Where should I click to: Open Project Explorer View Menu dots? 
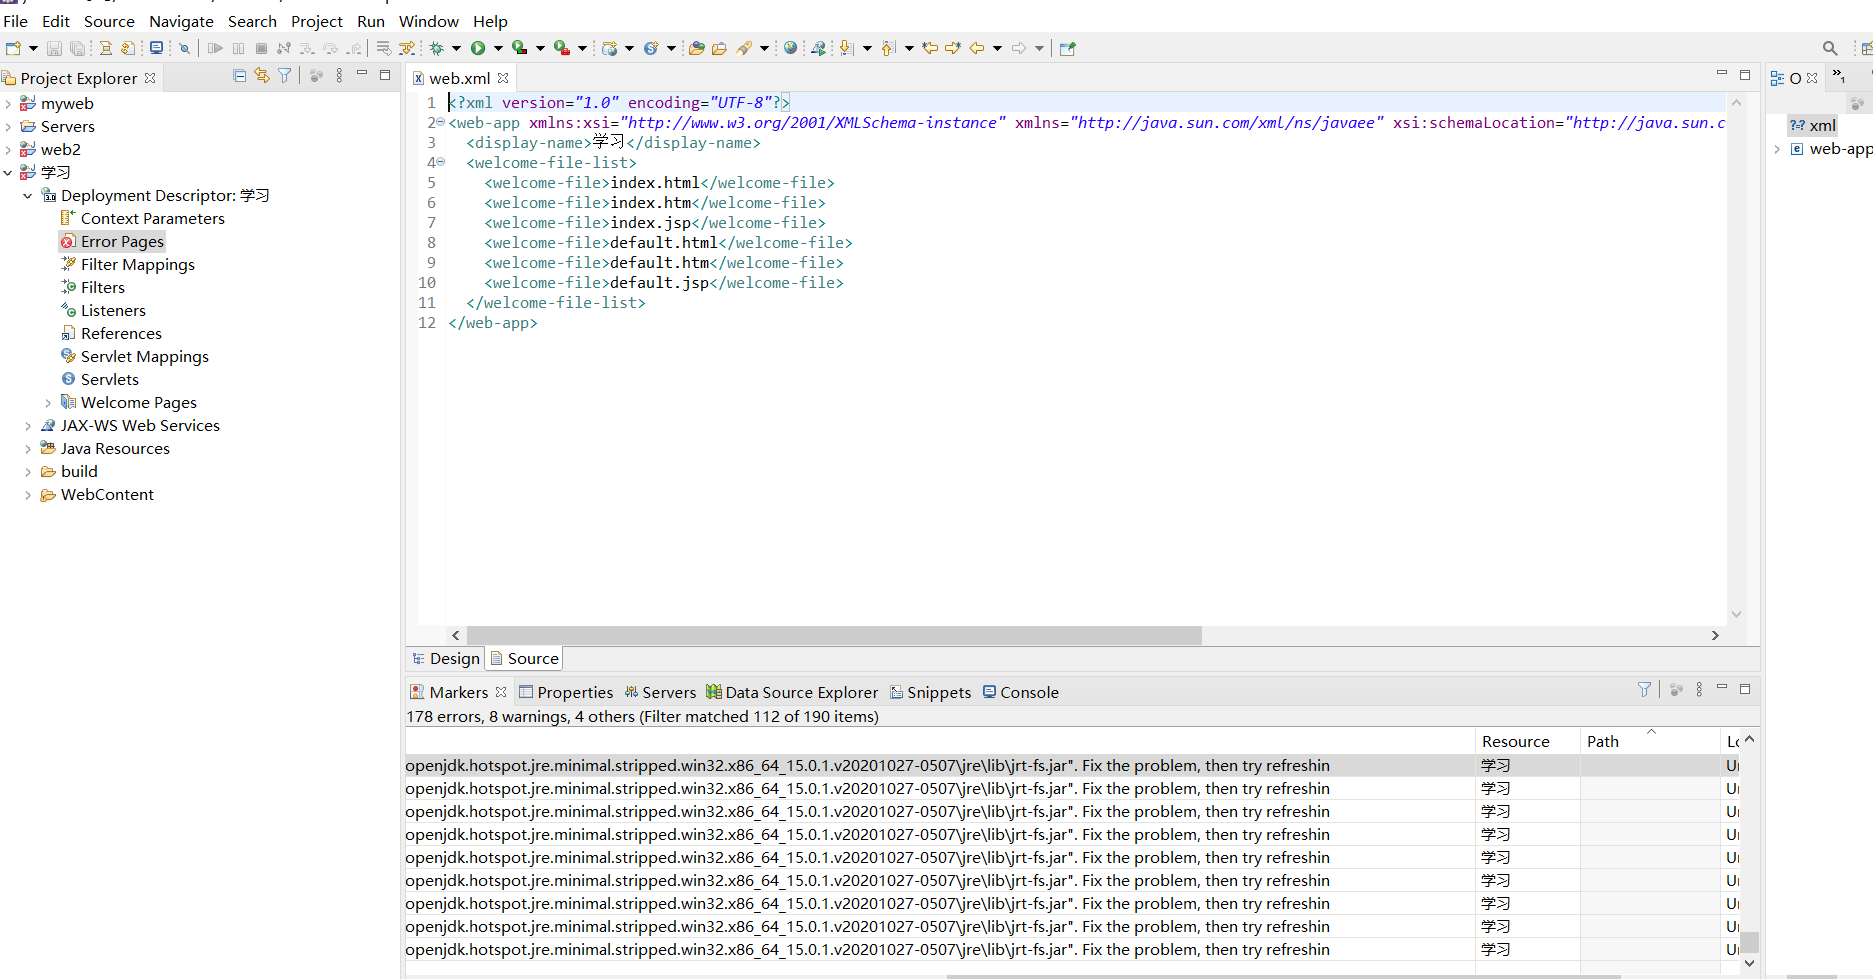point(339,76)
